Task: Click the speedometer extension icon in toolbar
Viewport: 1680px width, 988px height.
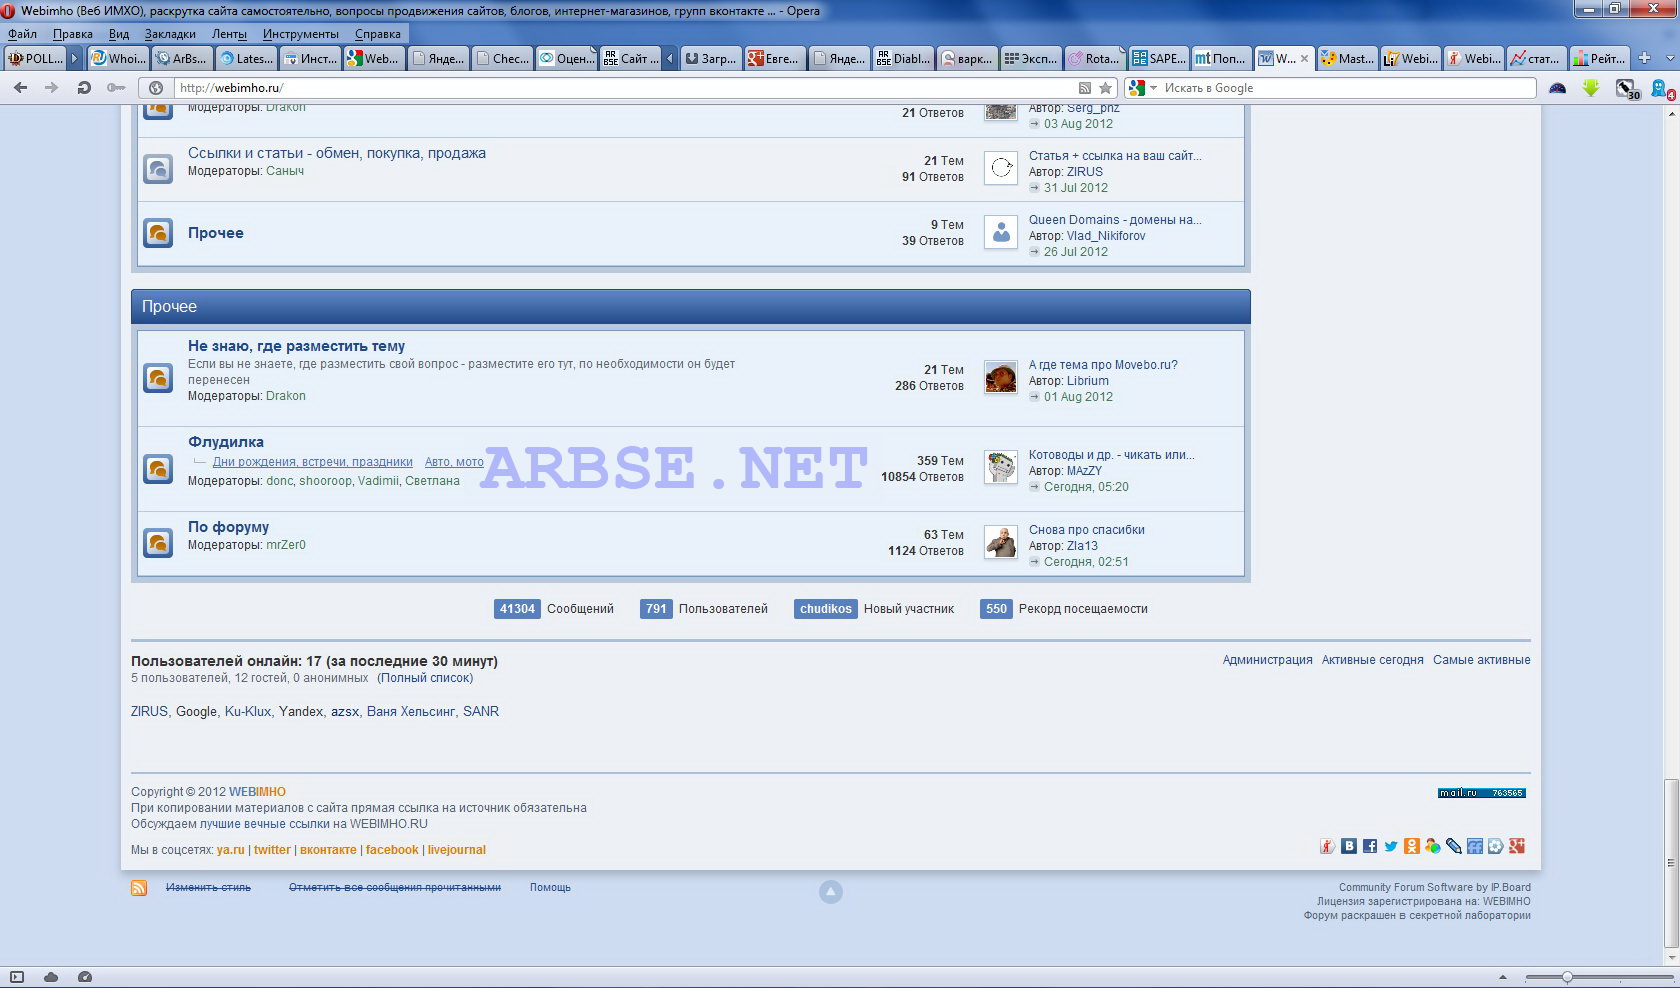Action: [x=1557, y=88]
